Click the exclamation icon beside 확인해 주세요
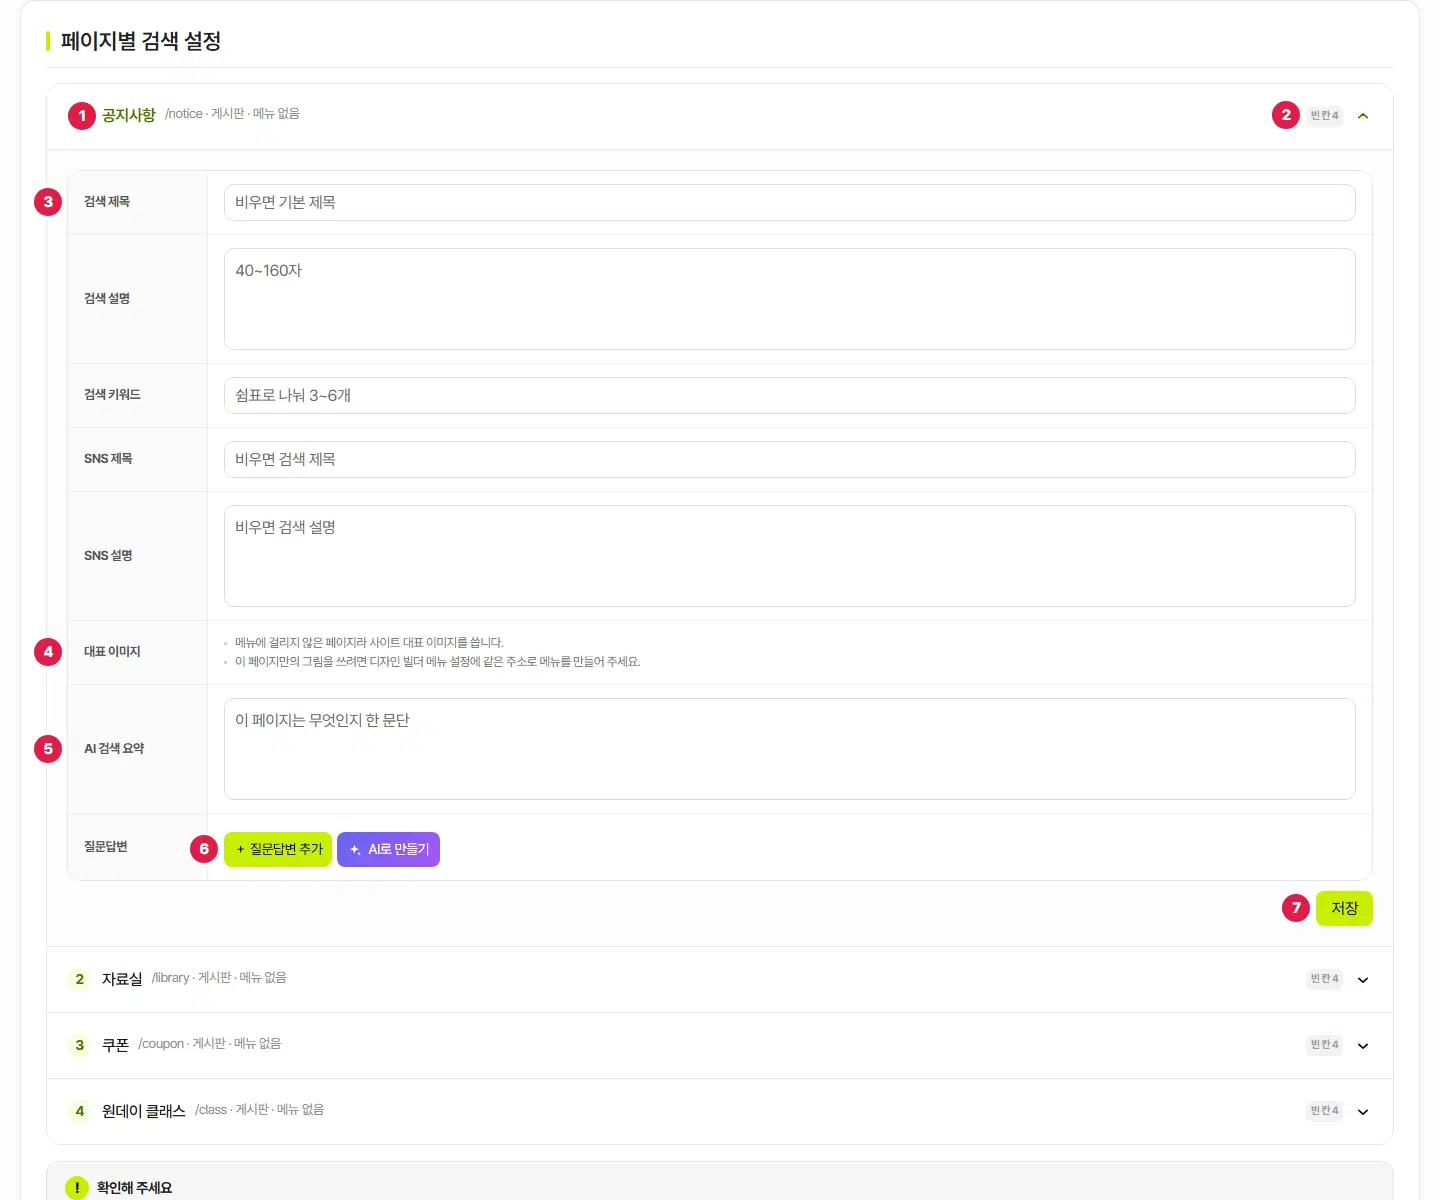This screenshot has height=1200, width=1440. tap(77, 1188)
